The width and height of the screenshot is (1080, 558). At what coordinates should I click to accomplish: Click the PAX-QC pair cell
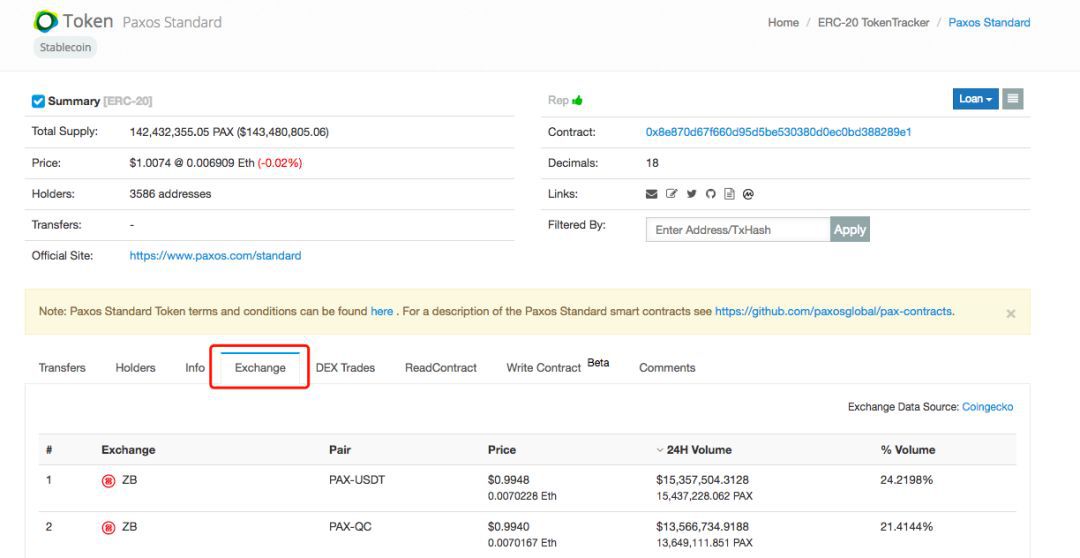(350, 527)
